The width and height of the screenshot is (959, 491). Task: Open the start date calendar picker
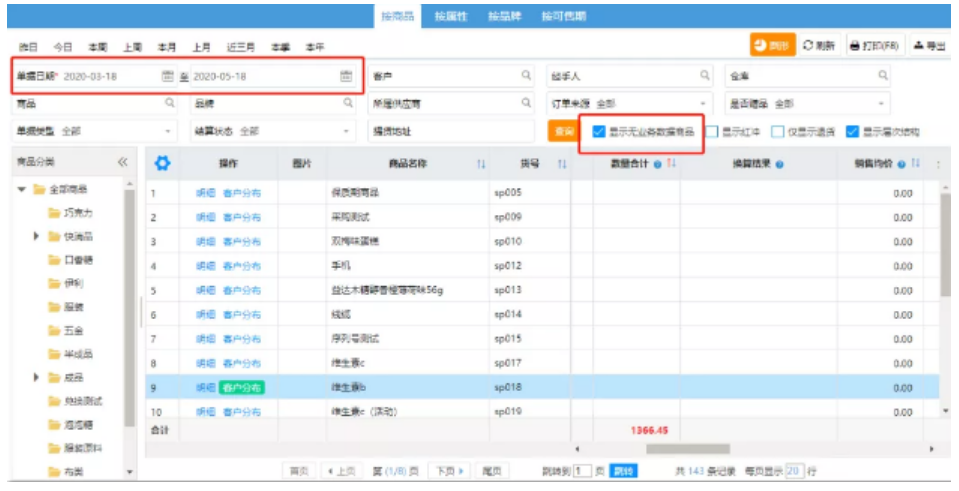(167, 76)
